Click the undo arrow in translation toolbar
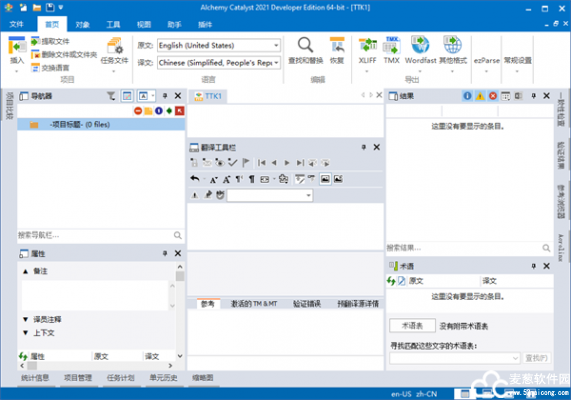The image size is (571, 400). click(x=195, y=179)
